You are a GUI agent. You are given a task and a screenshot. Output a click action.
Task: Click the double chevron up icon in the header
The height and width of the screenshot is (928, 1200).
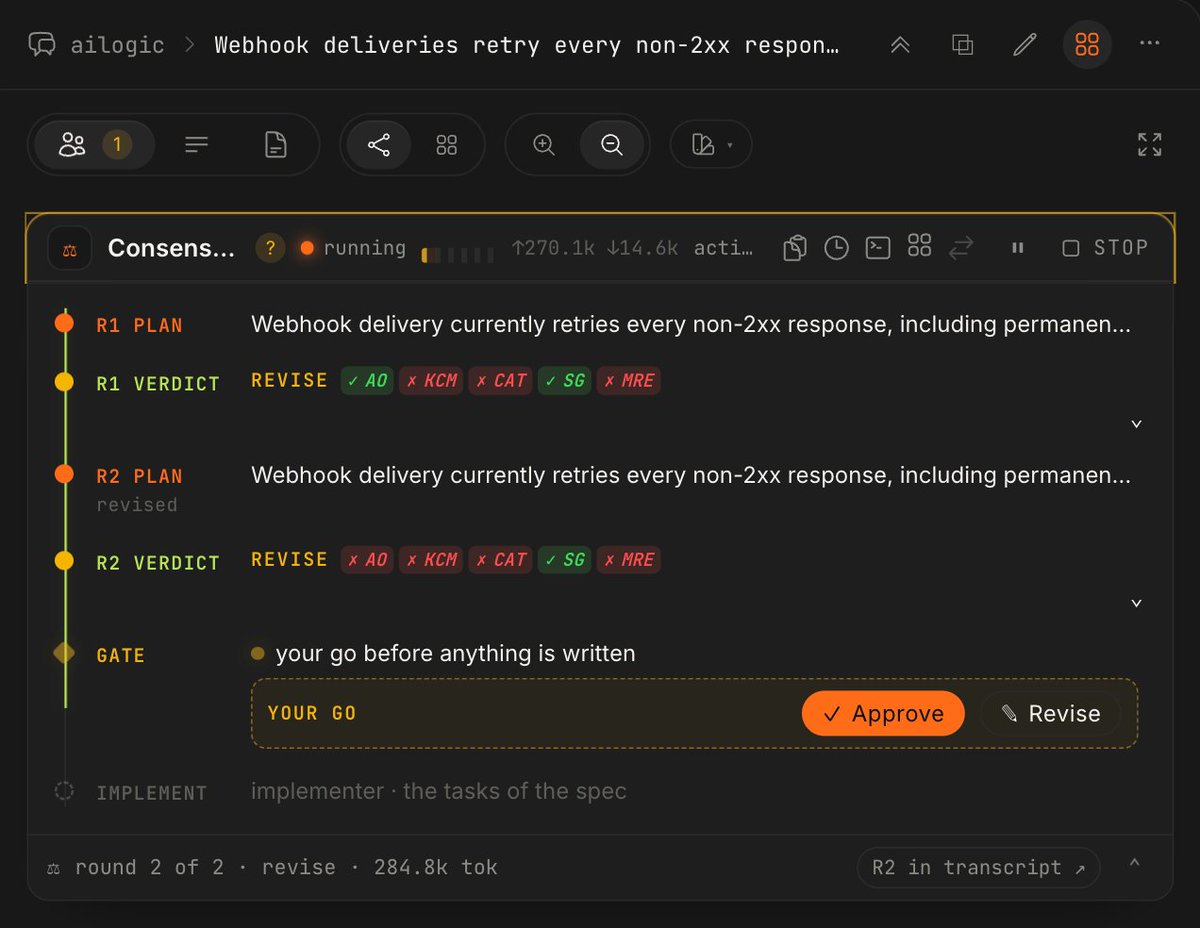click(900, 45)
